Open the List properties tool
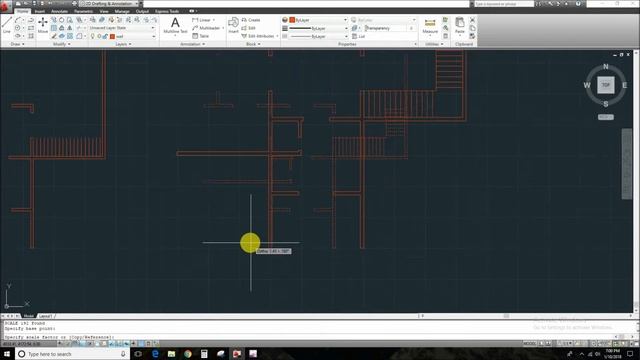This screenshot has height=360, width=640. (358, 36)
